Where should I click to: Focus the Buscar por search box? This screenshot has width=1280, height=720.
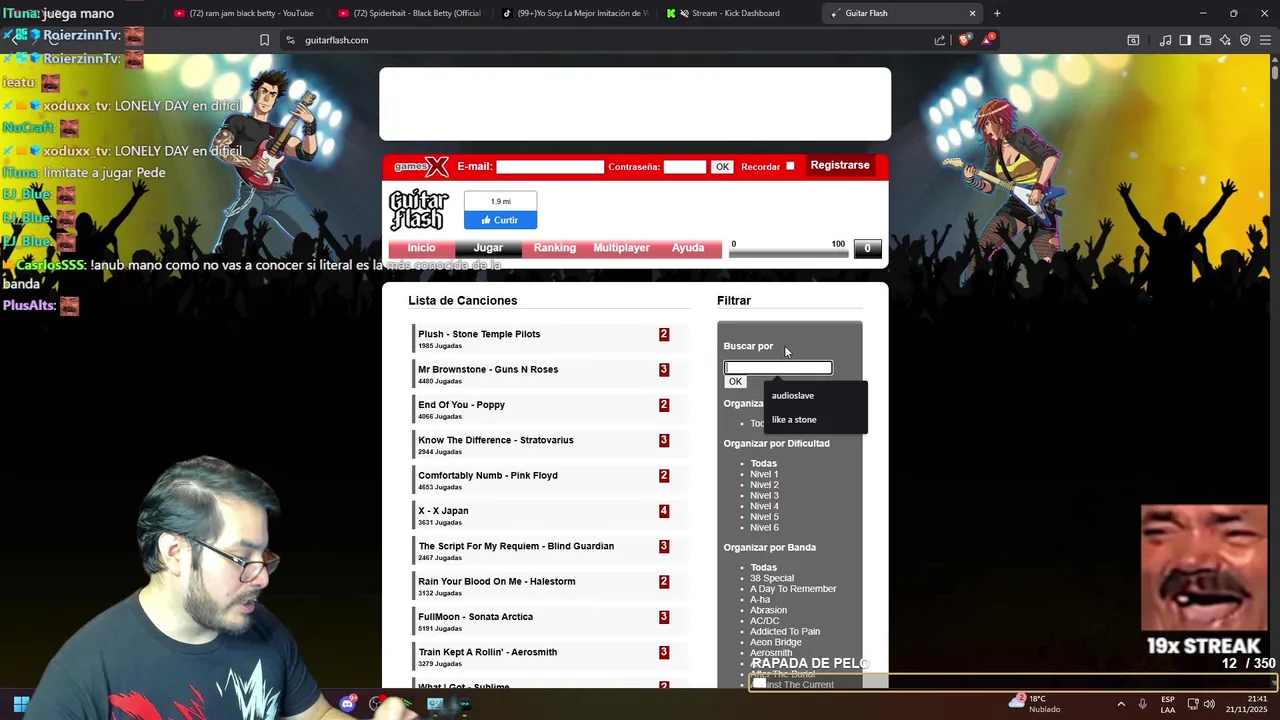tap(778, 368)
